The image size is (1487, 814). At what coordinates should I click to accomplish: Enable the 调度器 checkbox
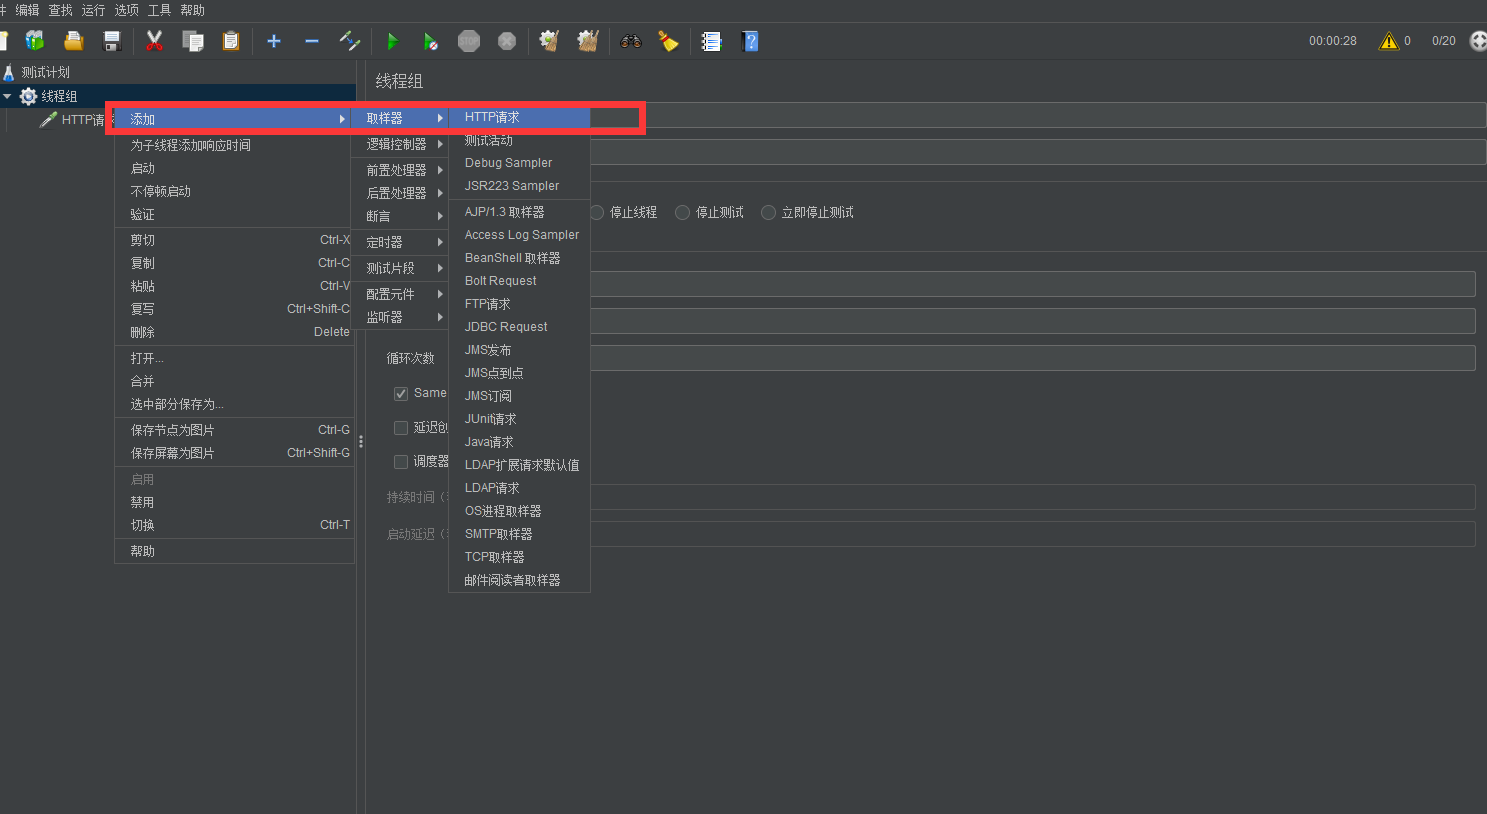[401, 462]
